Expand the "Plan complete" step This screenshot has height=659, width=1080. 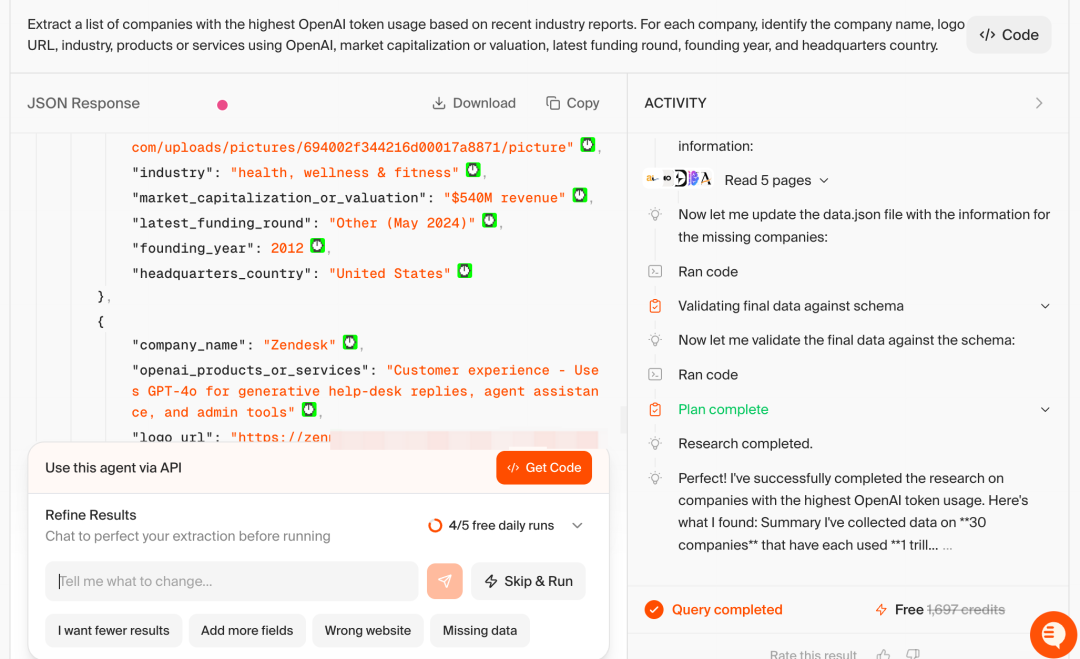point(1045,410)
